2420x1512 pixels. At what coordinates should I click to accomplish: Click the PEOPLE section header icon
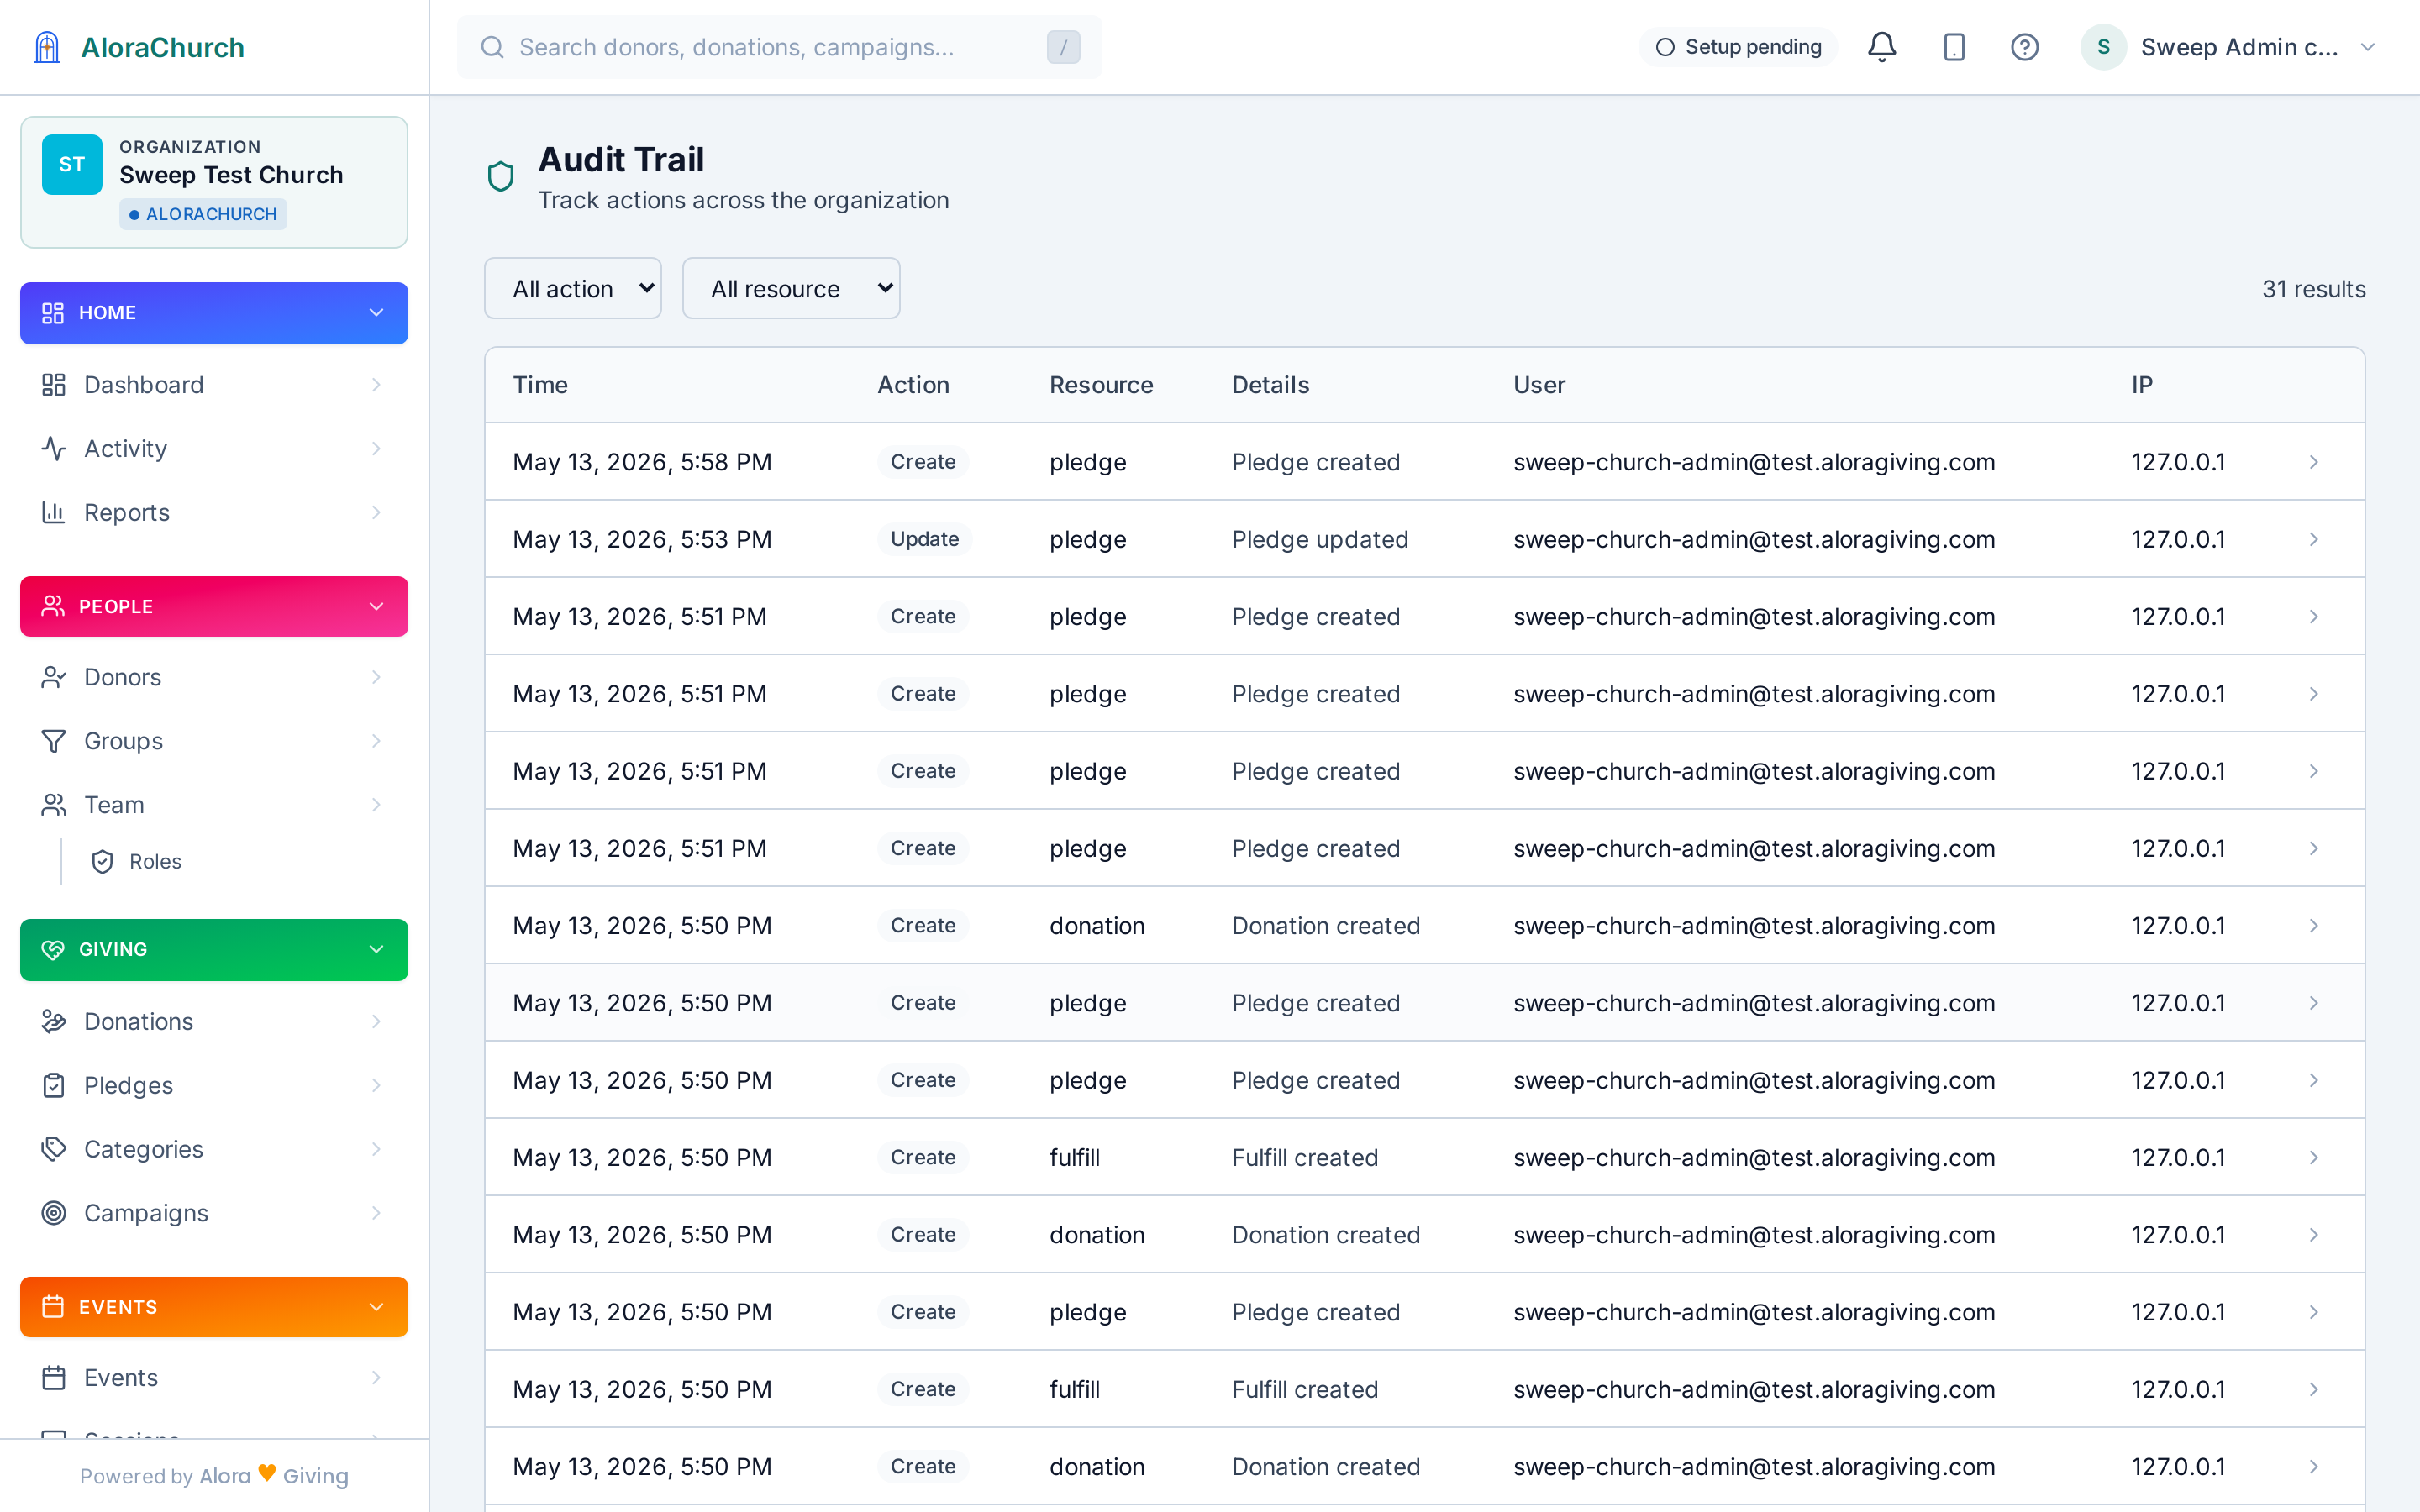click(52, 607)
